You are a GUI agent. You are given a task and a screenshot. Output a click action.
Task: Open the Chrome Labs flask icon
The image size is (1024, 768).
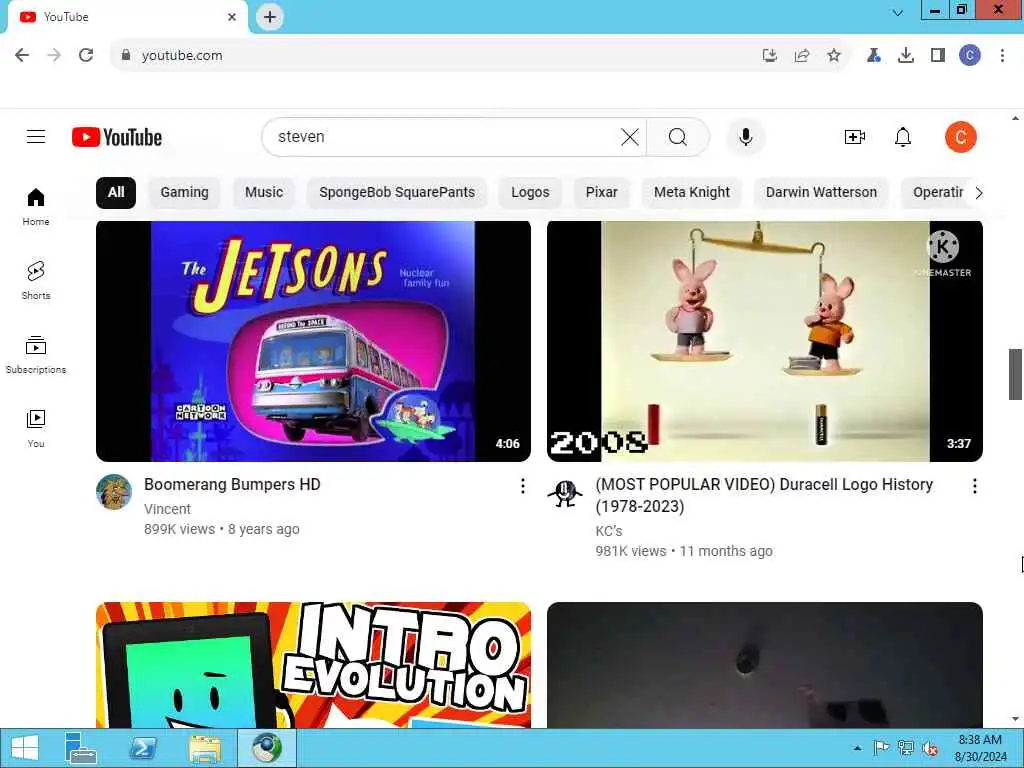tap(874, 56)
